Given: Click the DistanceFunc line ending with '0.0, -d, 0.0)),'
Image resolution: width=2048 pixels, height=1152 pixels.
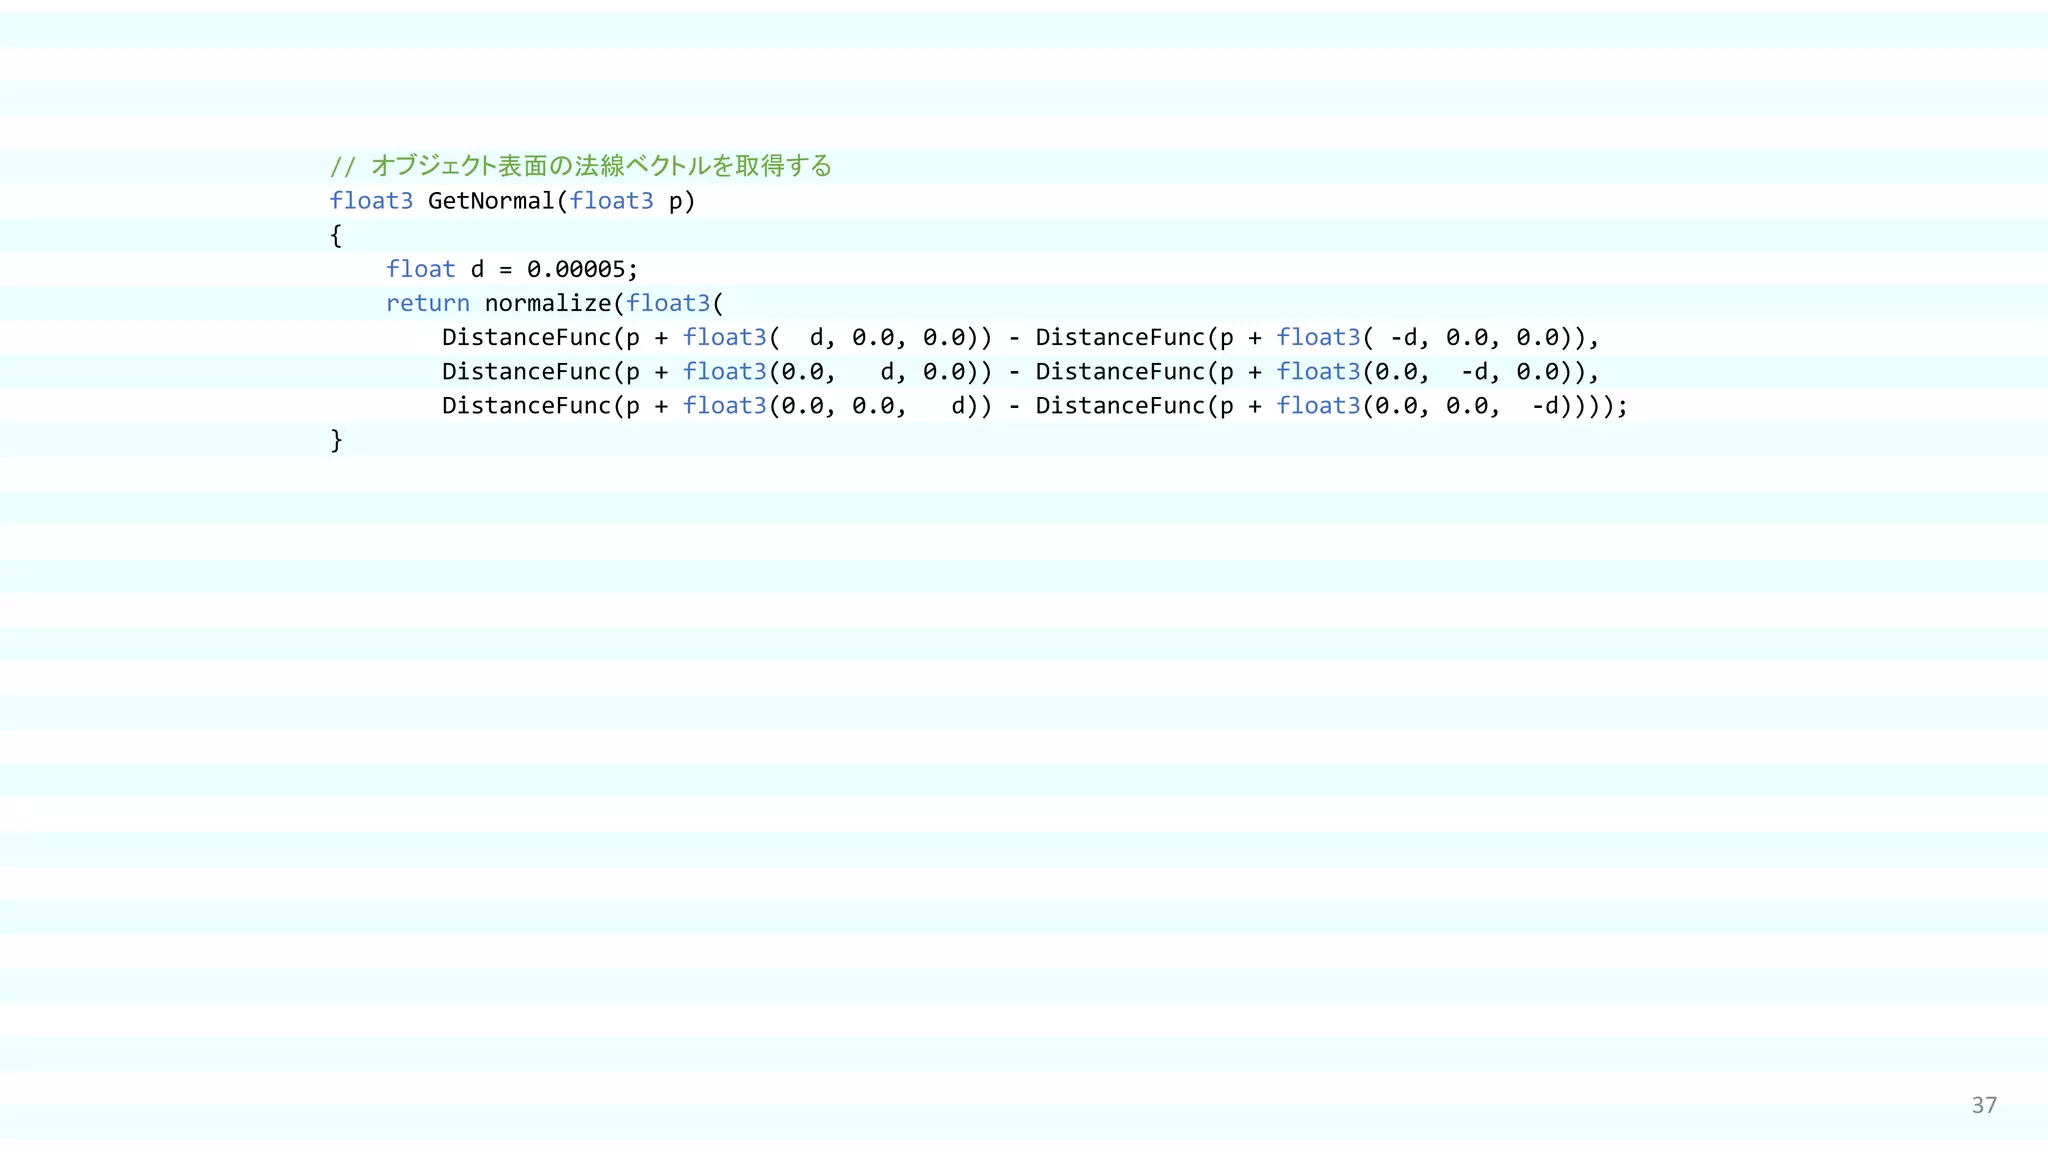Looking at the screenshot, I should click(x=1021, y=372).
